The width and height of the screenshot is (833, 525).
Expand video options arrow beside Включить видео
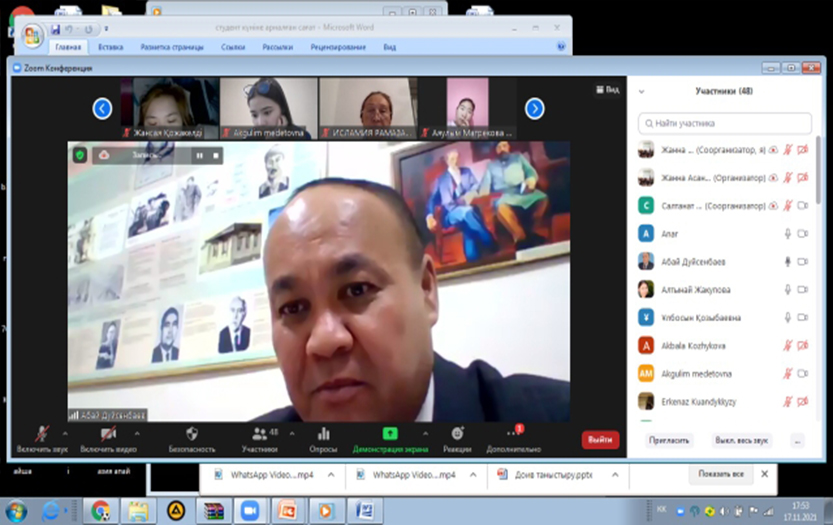pos(137,433)
